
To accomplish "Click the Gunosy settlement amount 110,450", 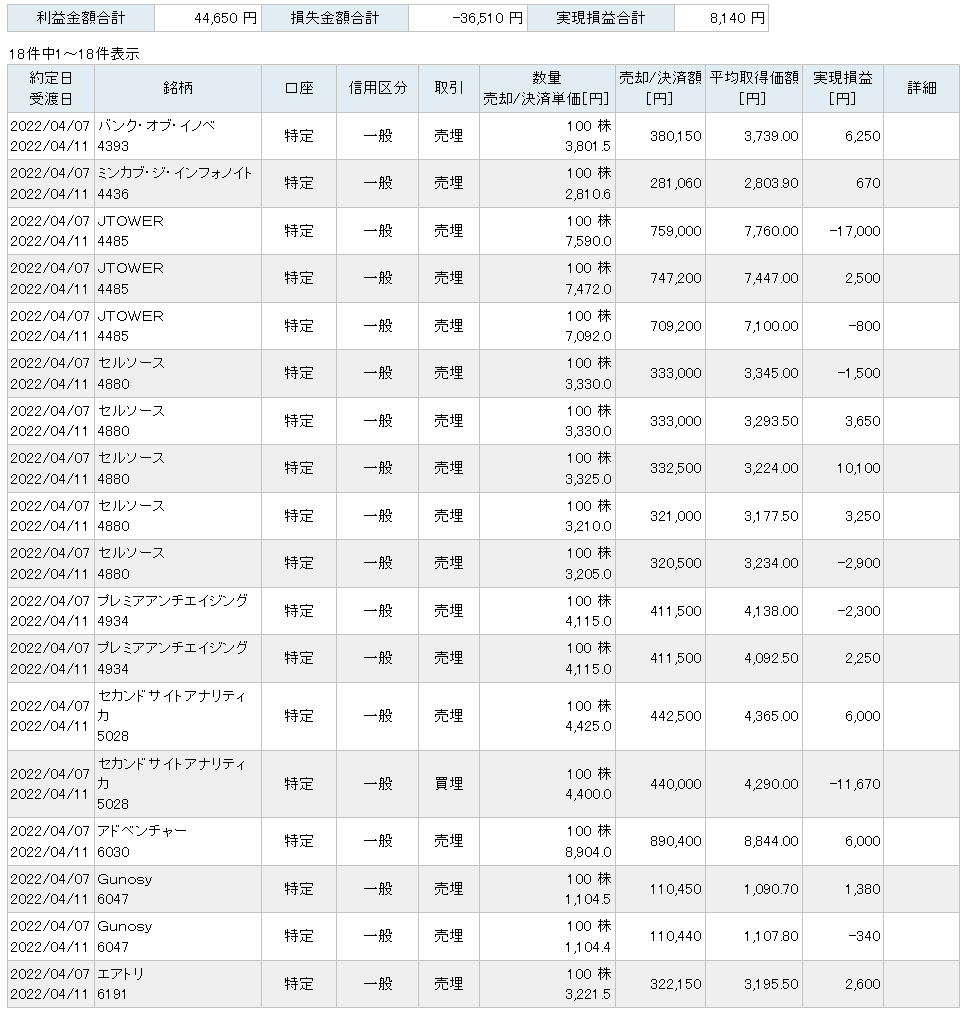I will click(676, 889).
